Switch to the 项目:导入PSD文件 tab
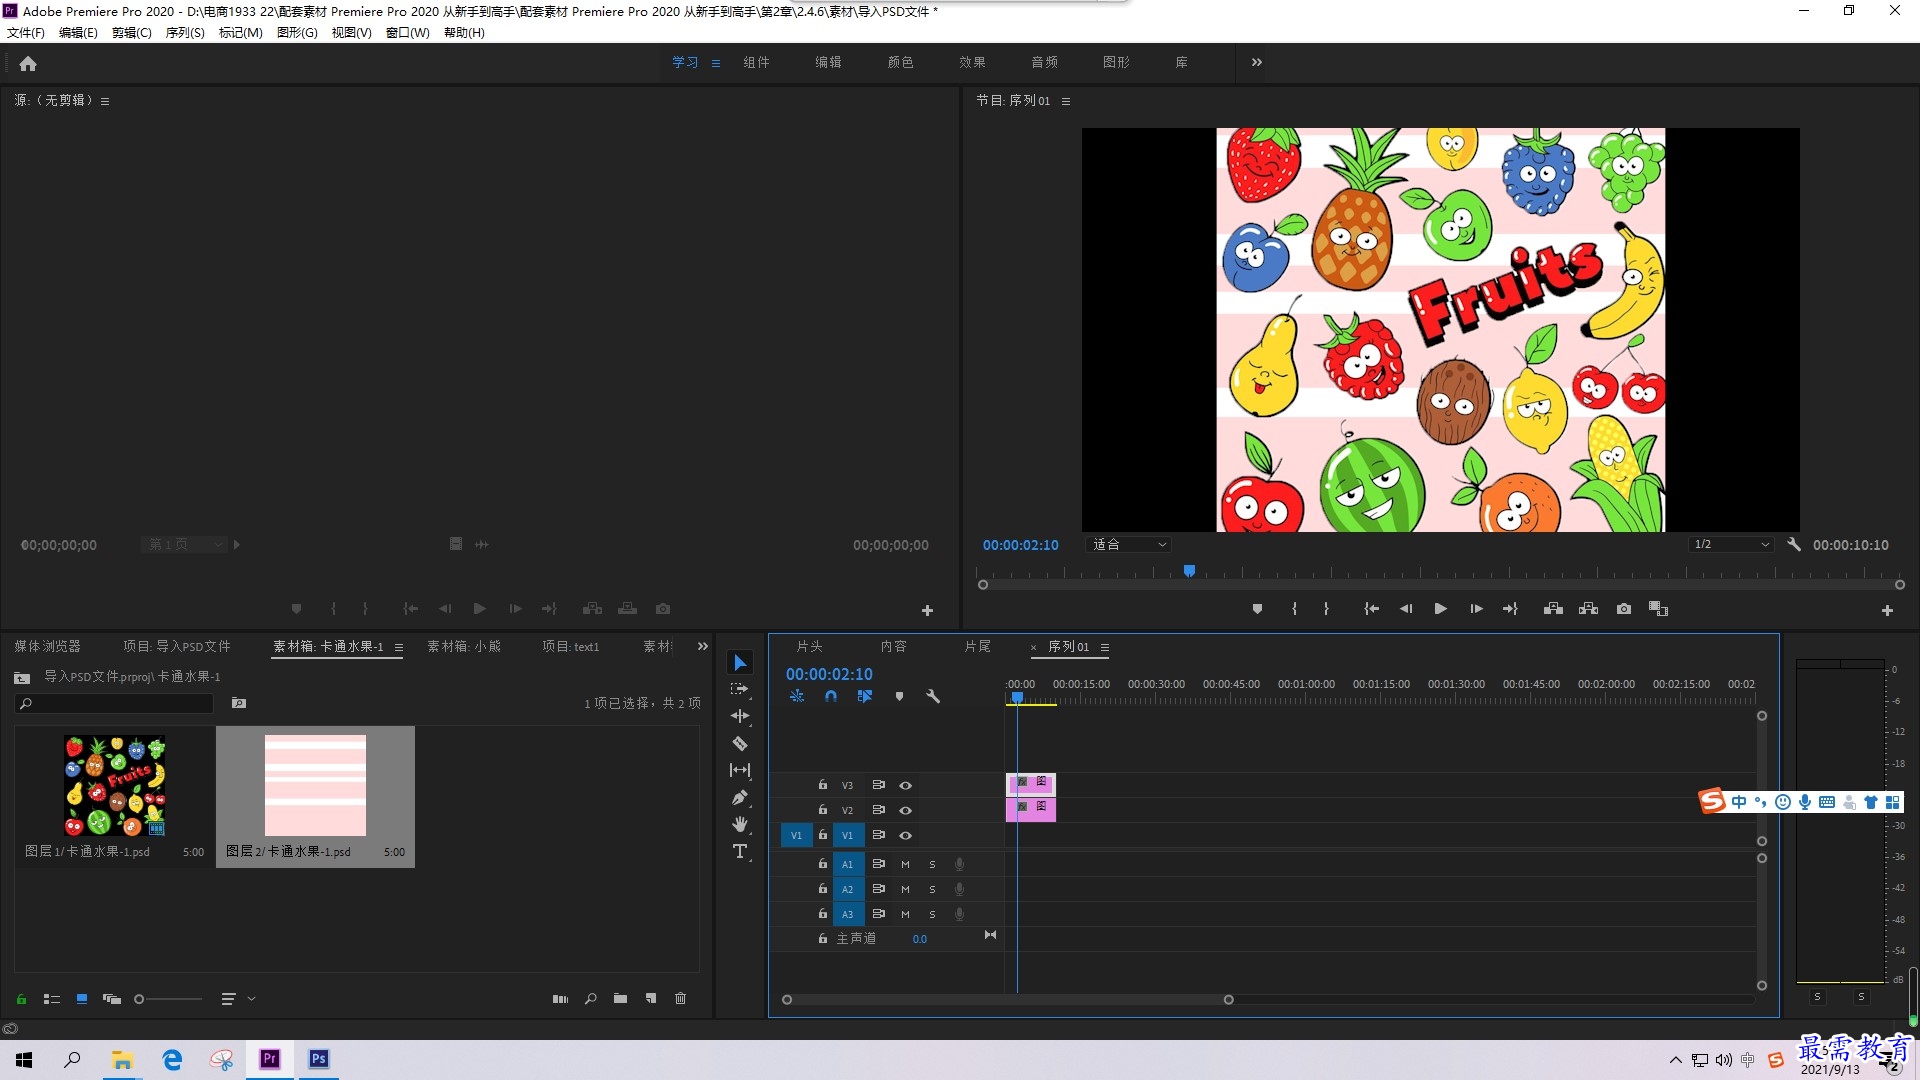Viewport: 1920px width, 1080px height. [177, 647]
